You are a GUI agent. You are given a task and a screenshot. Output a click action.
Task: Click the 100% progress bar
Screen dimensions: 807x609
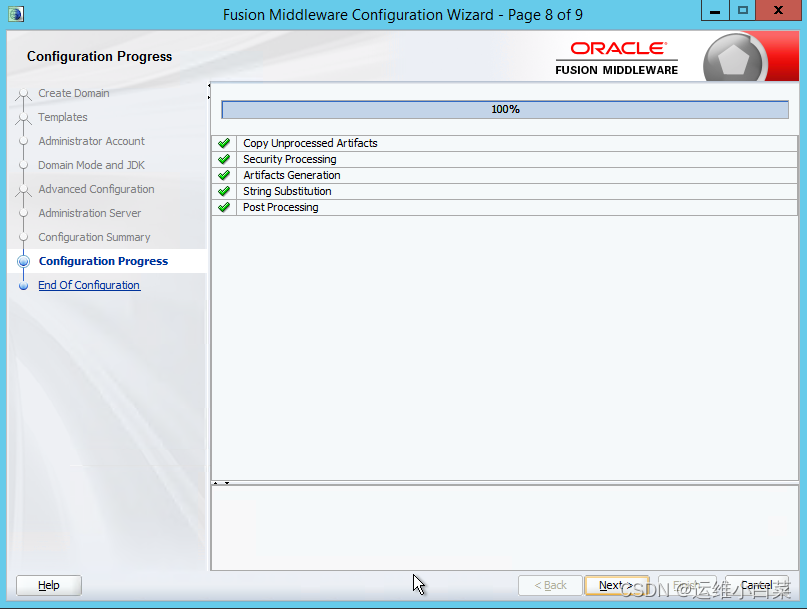pyautogui.click(x=505, y=110)
